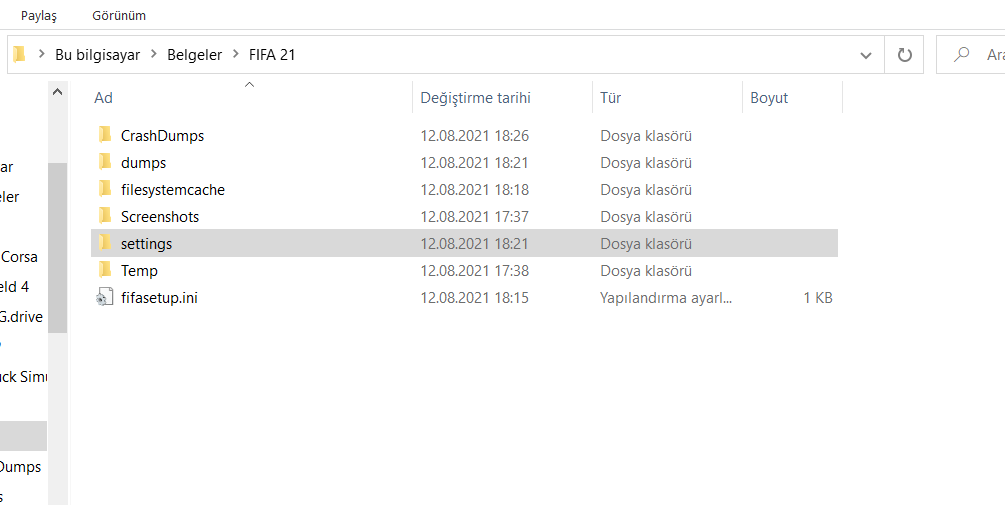Click the CrashDumps folder icon
Viewport: 1005px width, 505px height.
105,135
